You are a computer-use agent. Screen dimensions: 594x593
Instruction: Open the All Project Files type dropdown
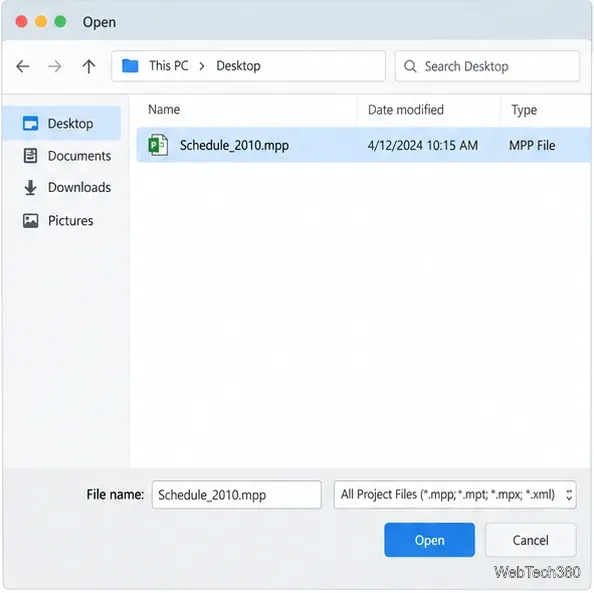[455, 494]
